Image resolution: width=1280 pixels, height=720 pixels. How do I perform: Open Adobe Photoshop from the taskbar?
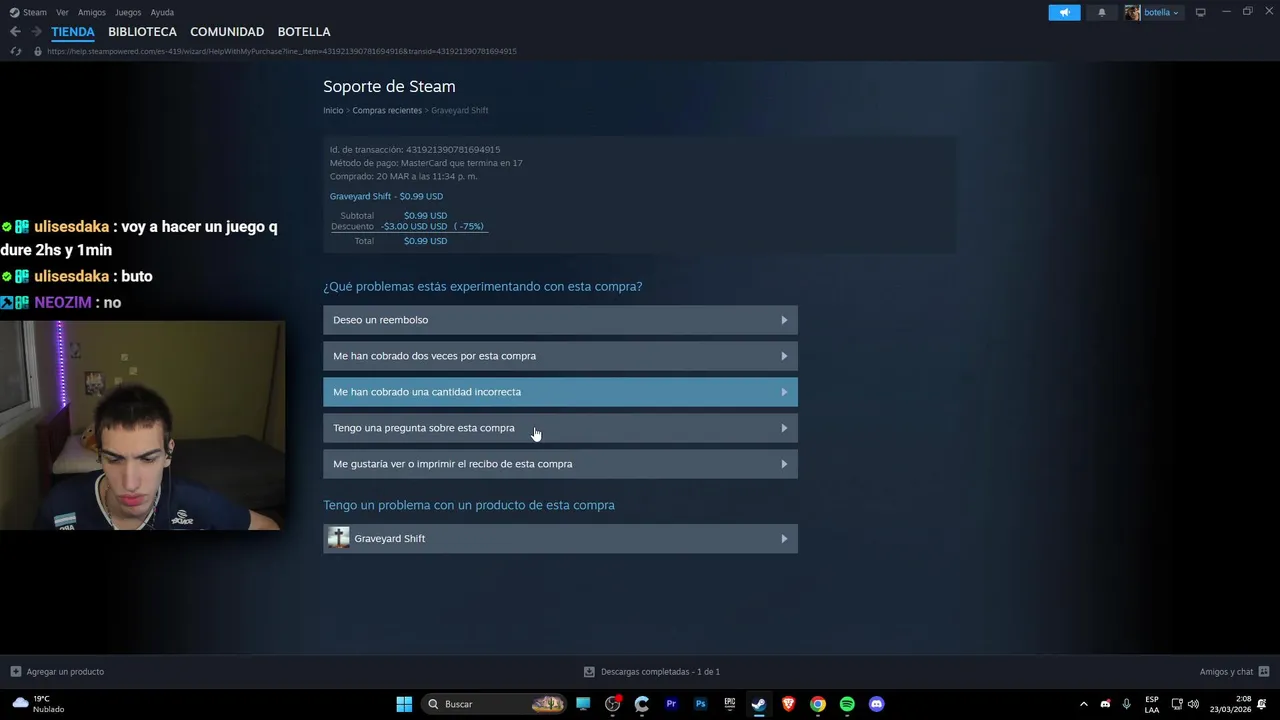(700, 704)
